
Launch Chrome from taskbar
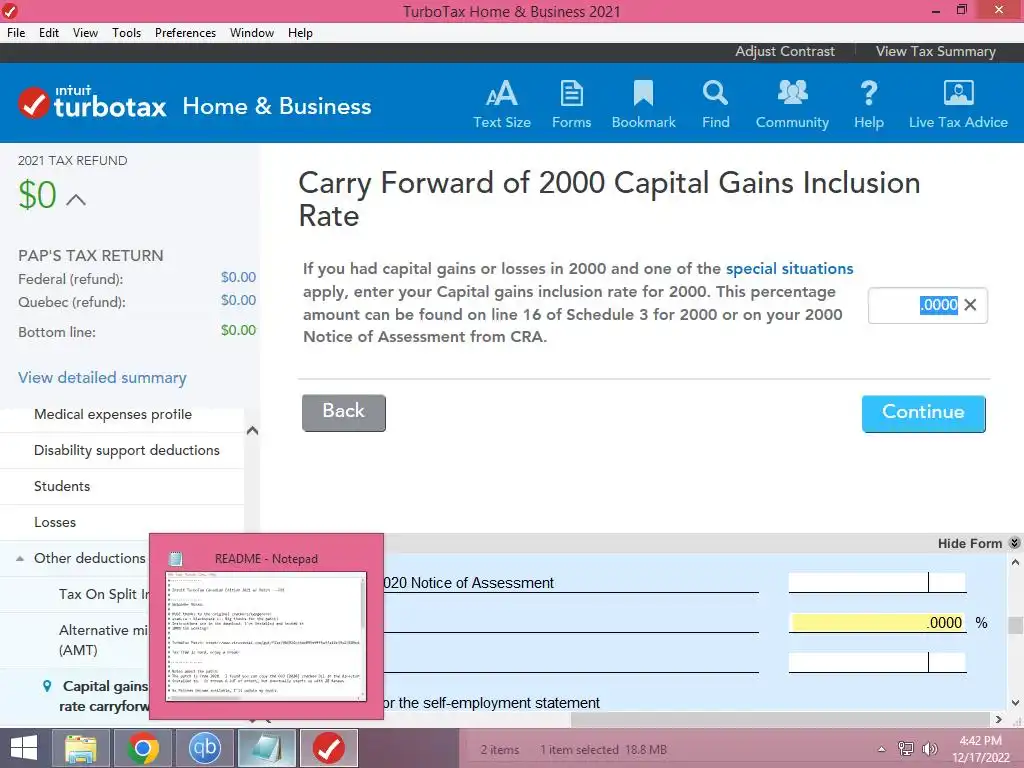click(143, 748)
